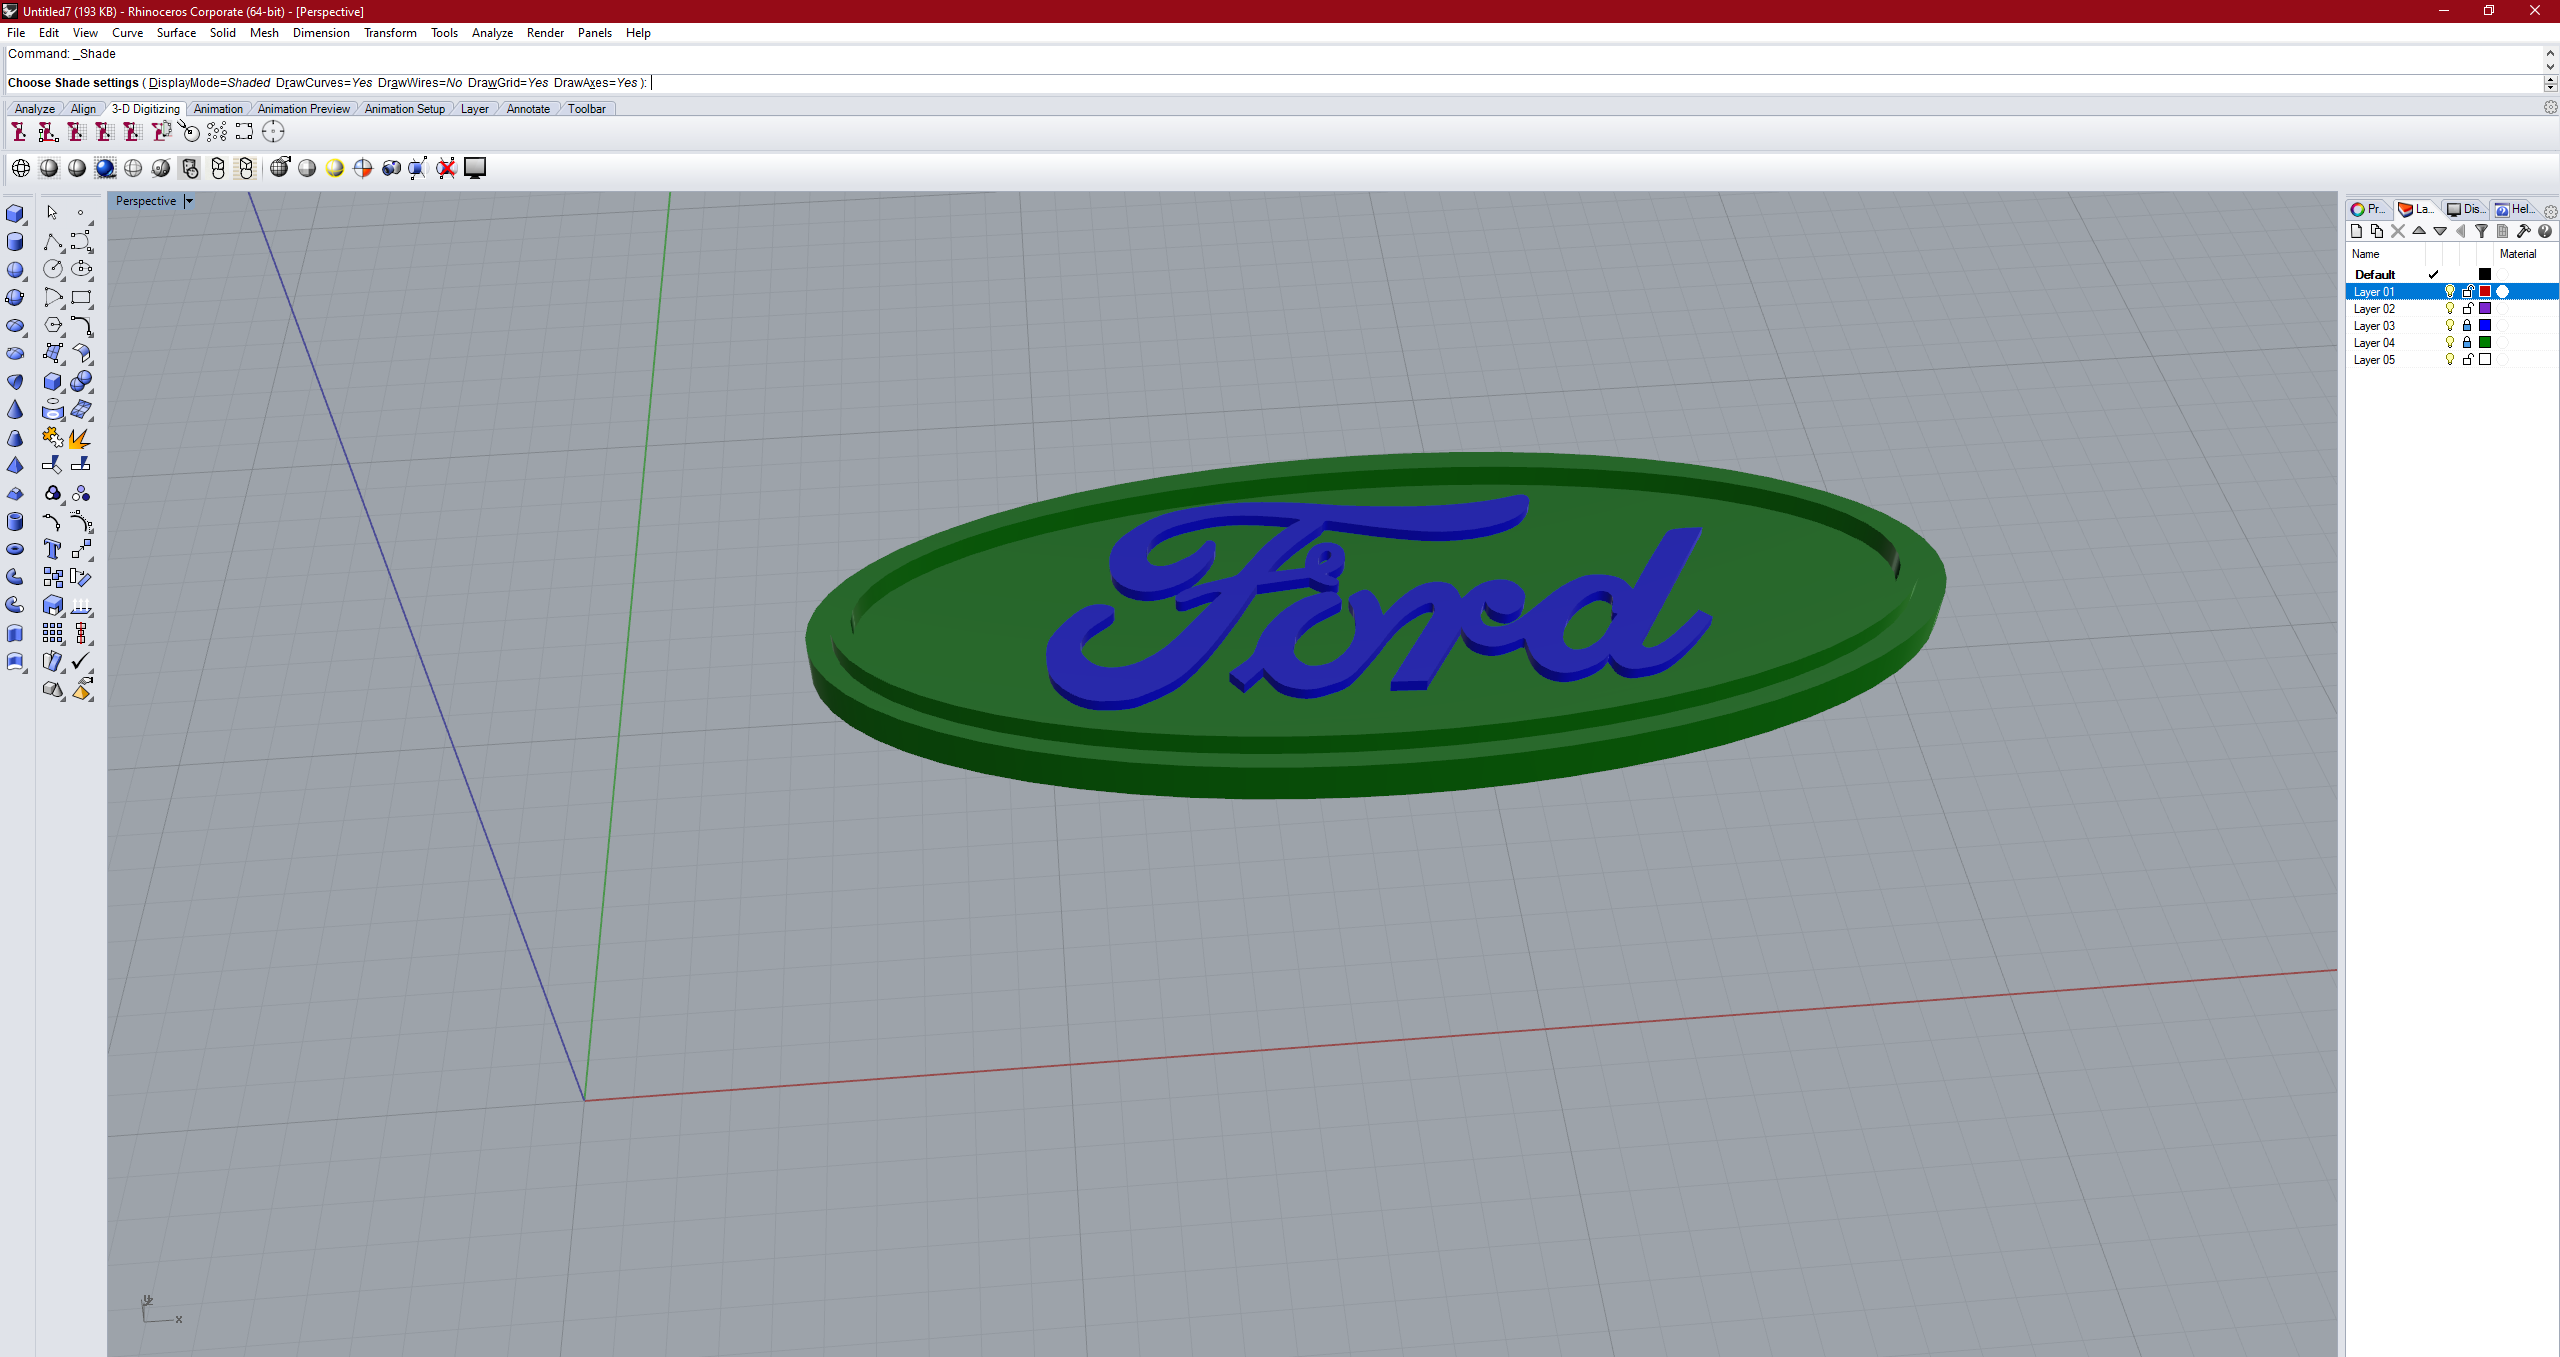Toggle Layer 04 visibility light bulb
The height and width of the screenshot is (1357, 2560).
pyautogui.click(x=2449, y=343)
